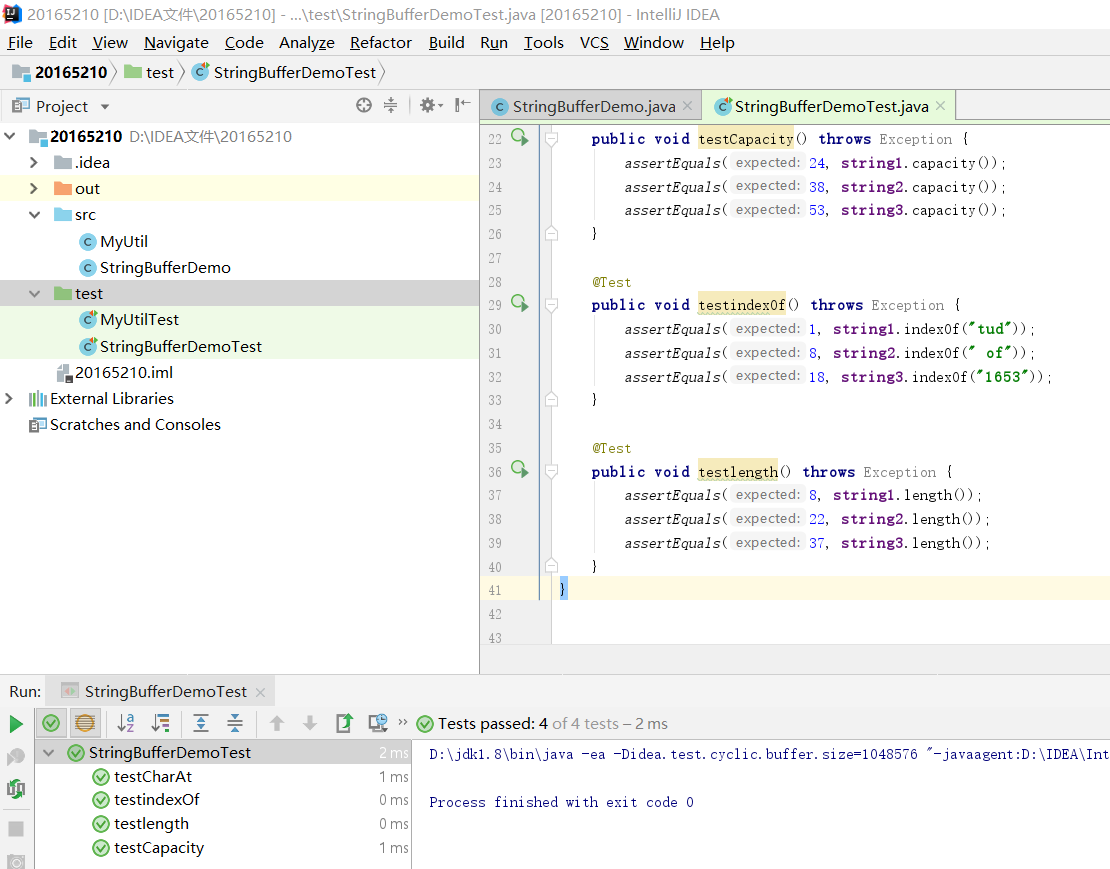Open Project panel settings gear
The width and height of the screenshot is (1110, 869).
[x=430, y=105]
